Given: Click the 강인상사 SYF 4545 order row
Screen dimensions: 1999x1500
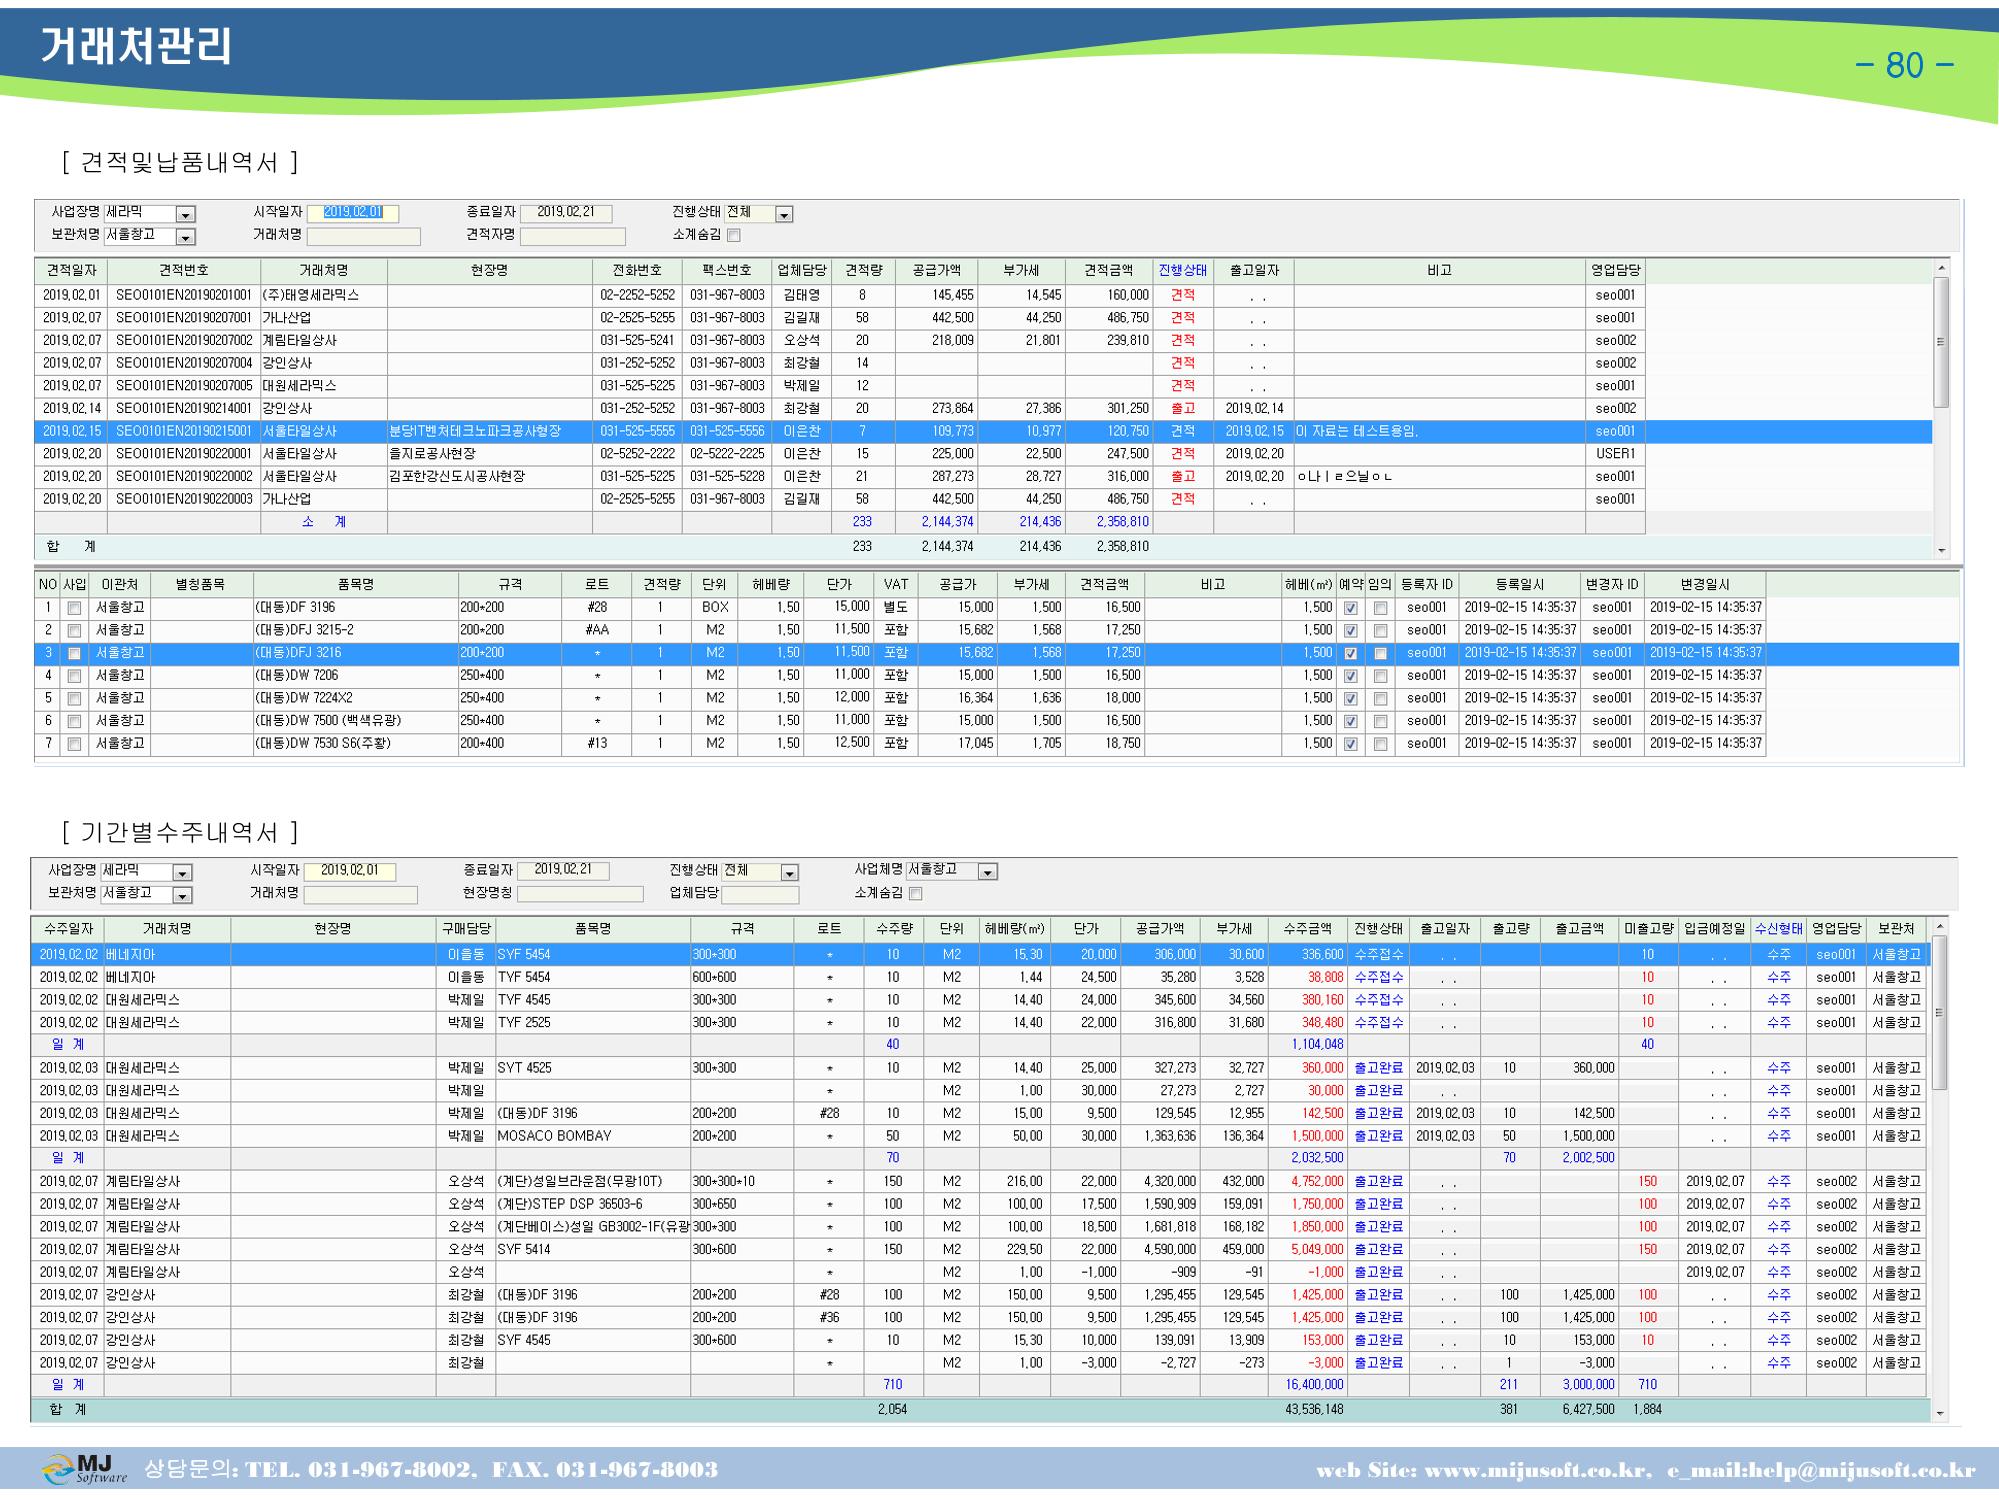Looking at the screenshot, I should [980, 1341].
